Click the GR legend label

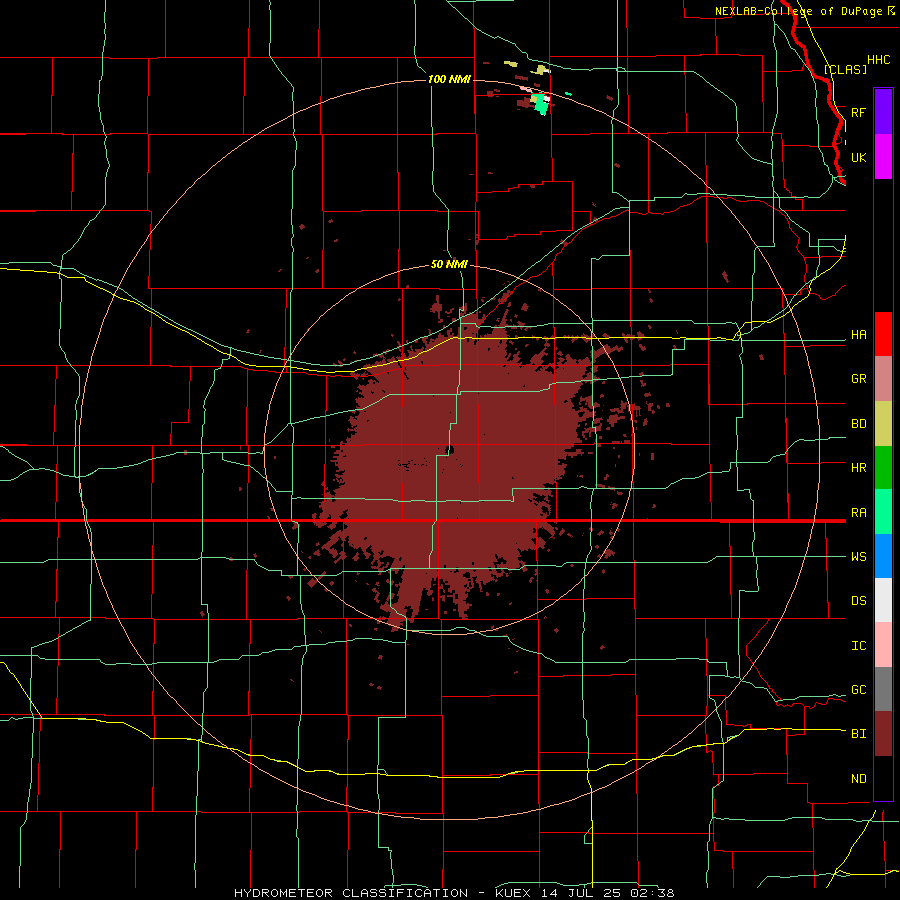858,379
